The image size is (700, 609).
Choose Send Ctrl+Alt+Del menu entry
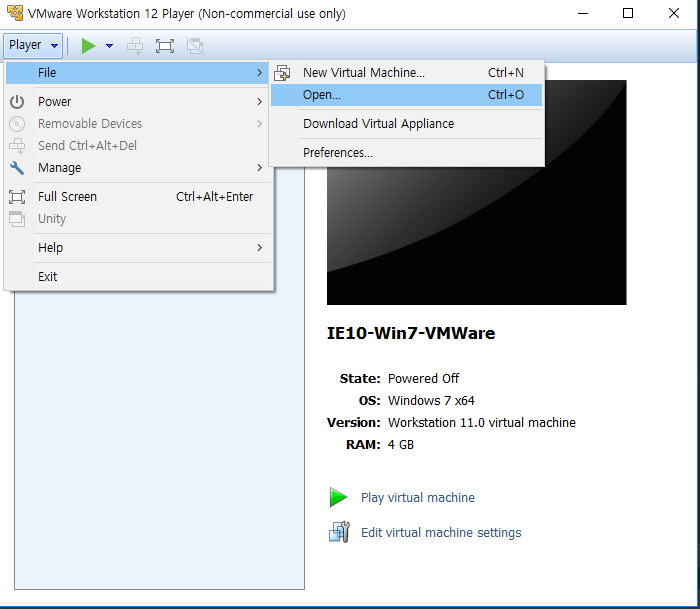coord(137,146)
